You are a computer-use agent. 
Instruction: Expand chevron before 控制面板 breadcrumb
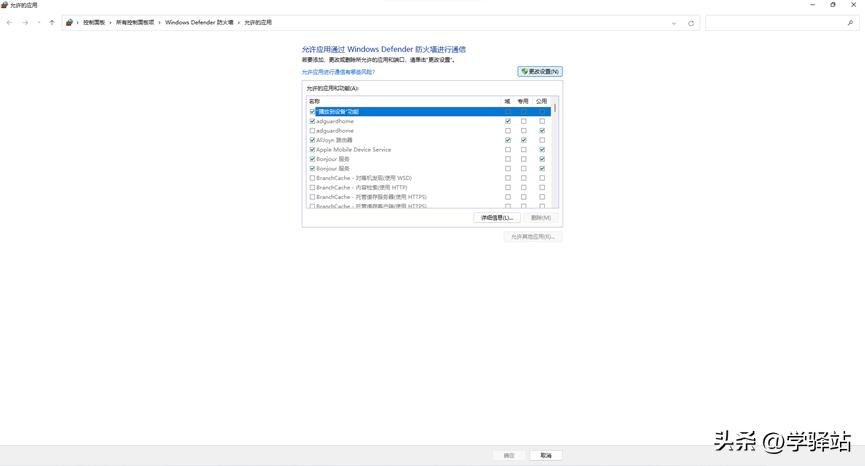tap(77, 23)
